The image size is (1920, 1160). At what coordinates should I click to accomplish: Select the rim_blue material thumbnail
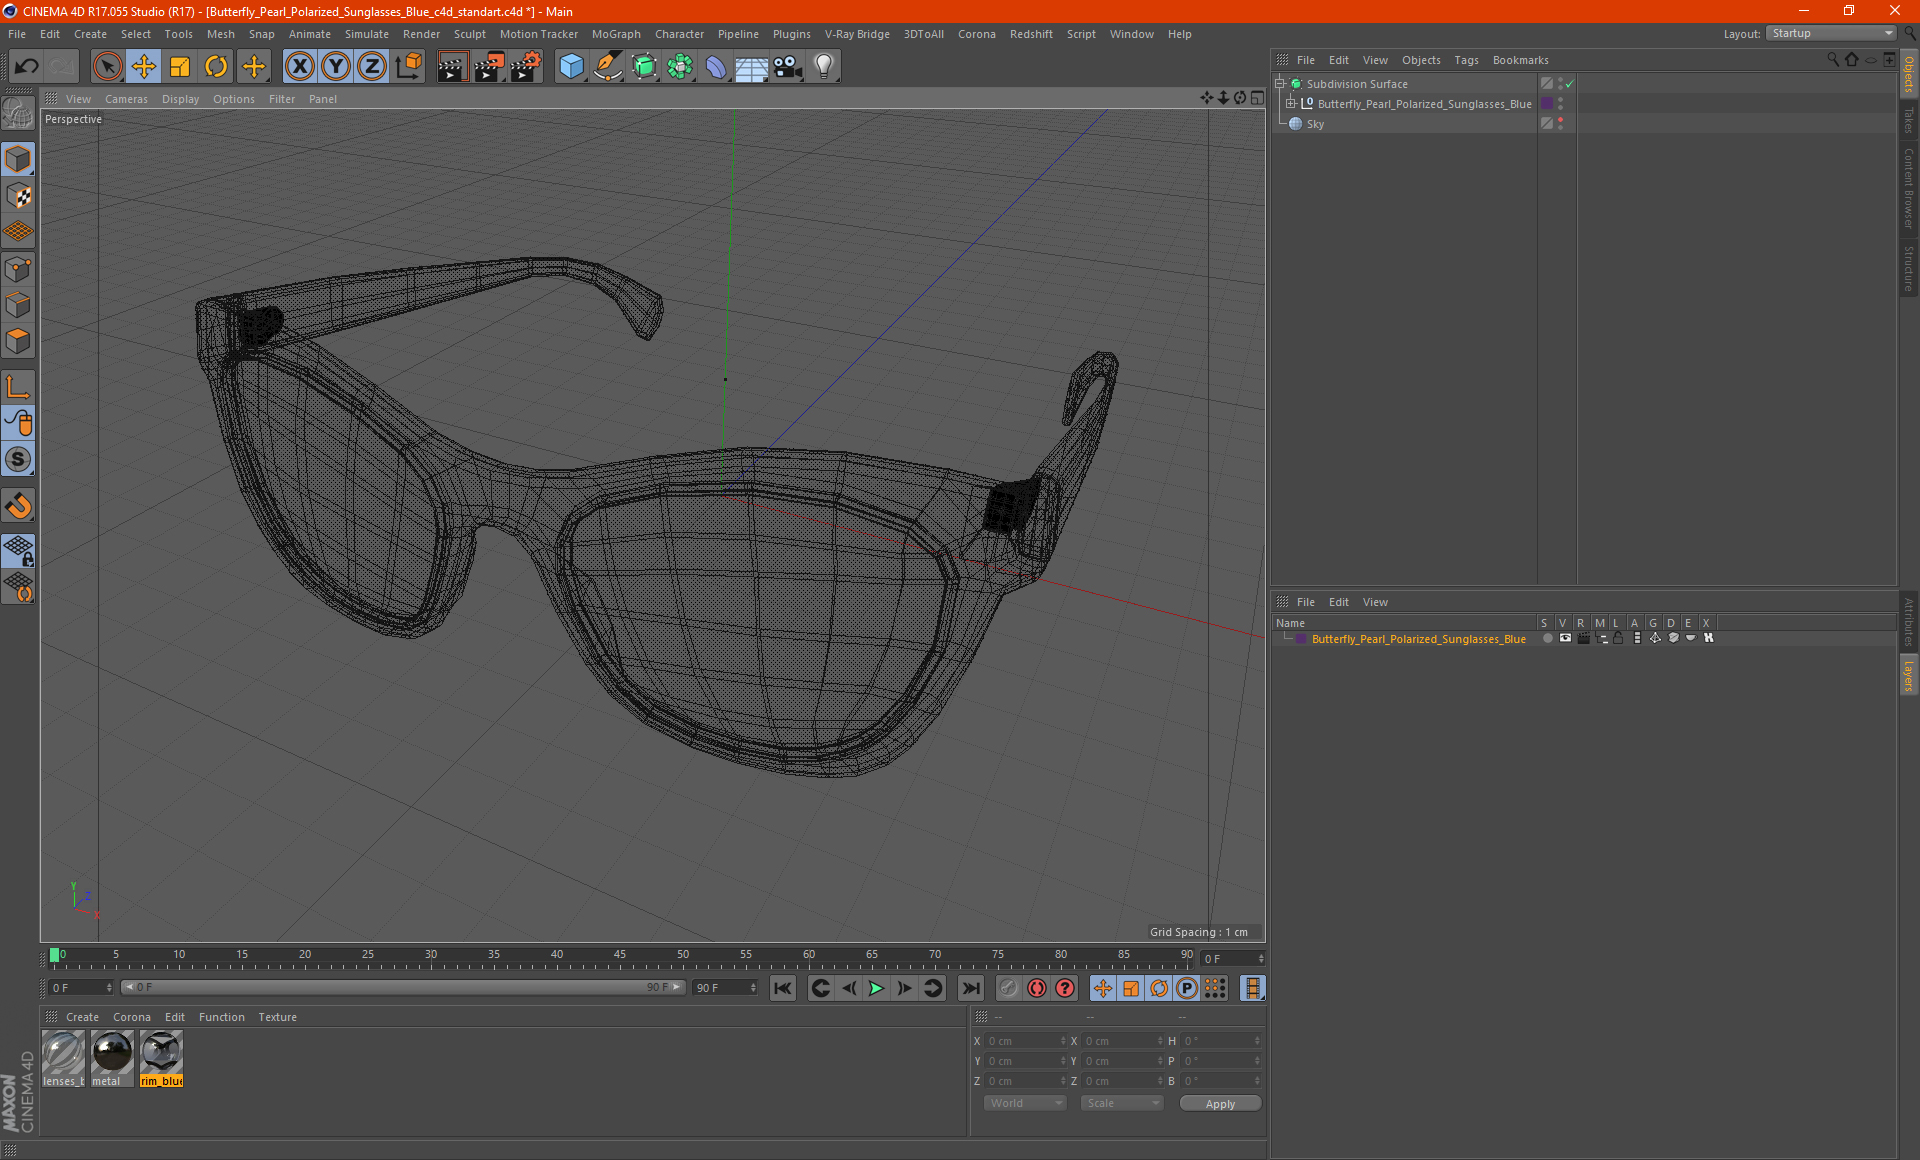coord(161,1059)
